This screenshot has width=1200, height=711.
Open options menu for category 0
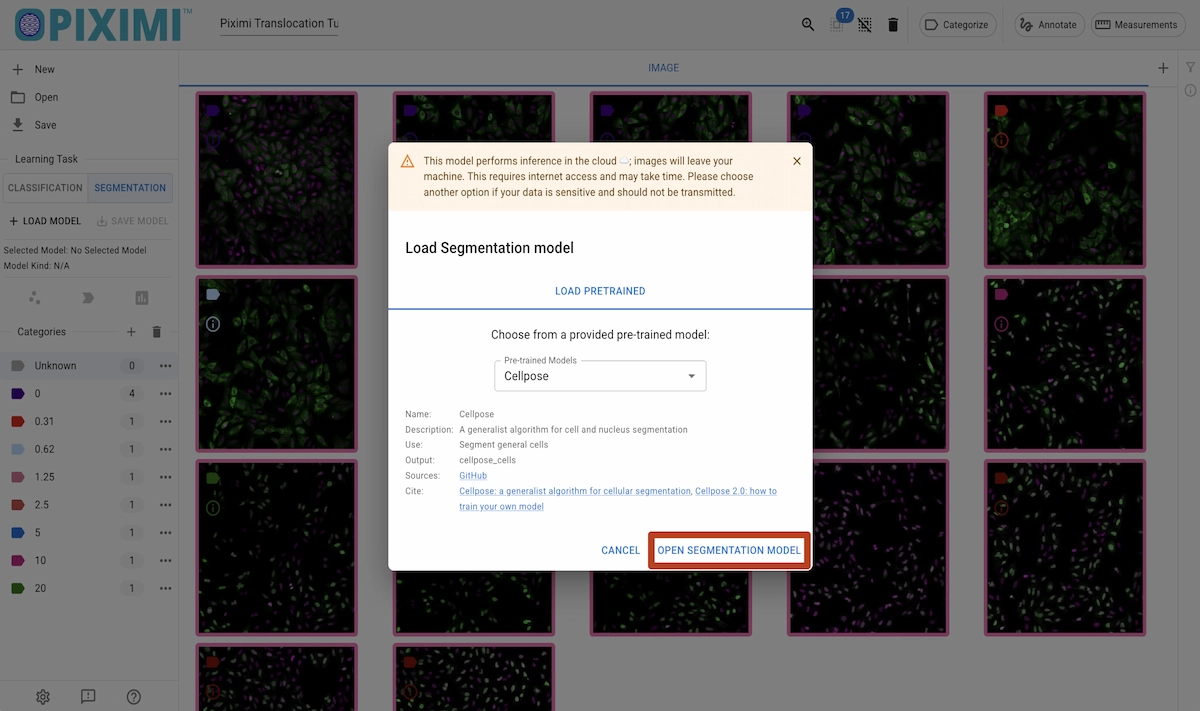166,394
